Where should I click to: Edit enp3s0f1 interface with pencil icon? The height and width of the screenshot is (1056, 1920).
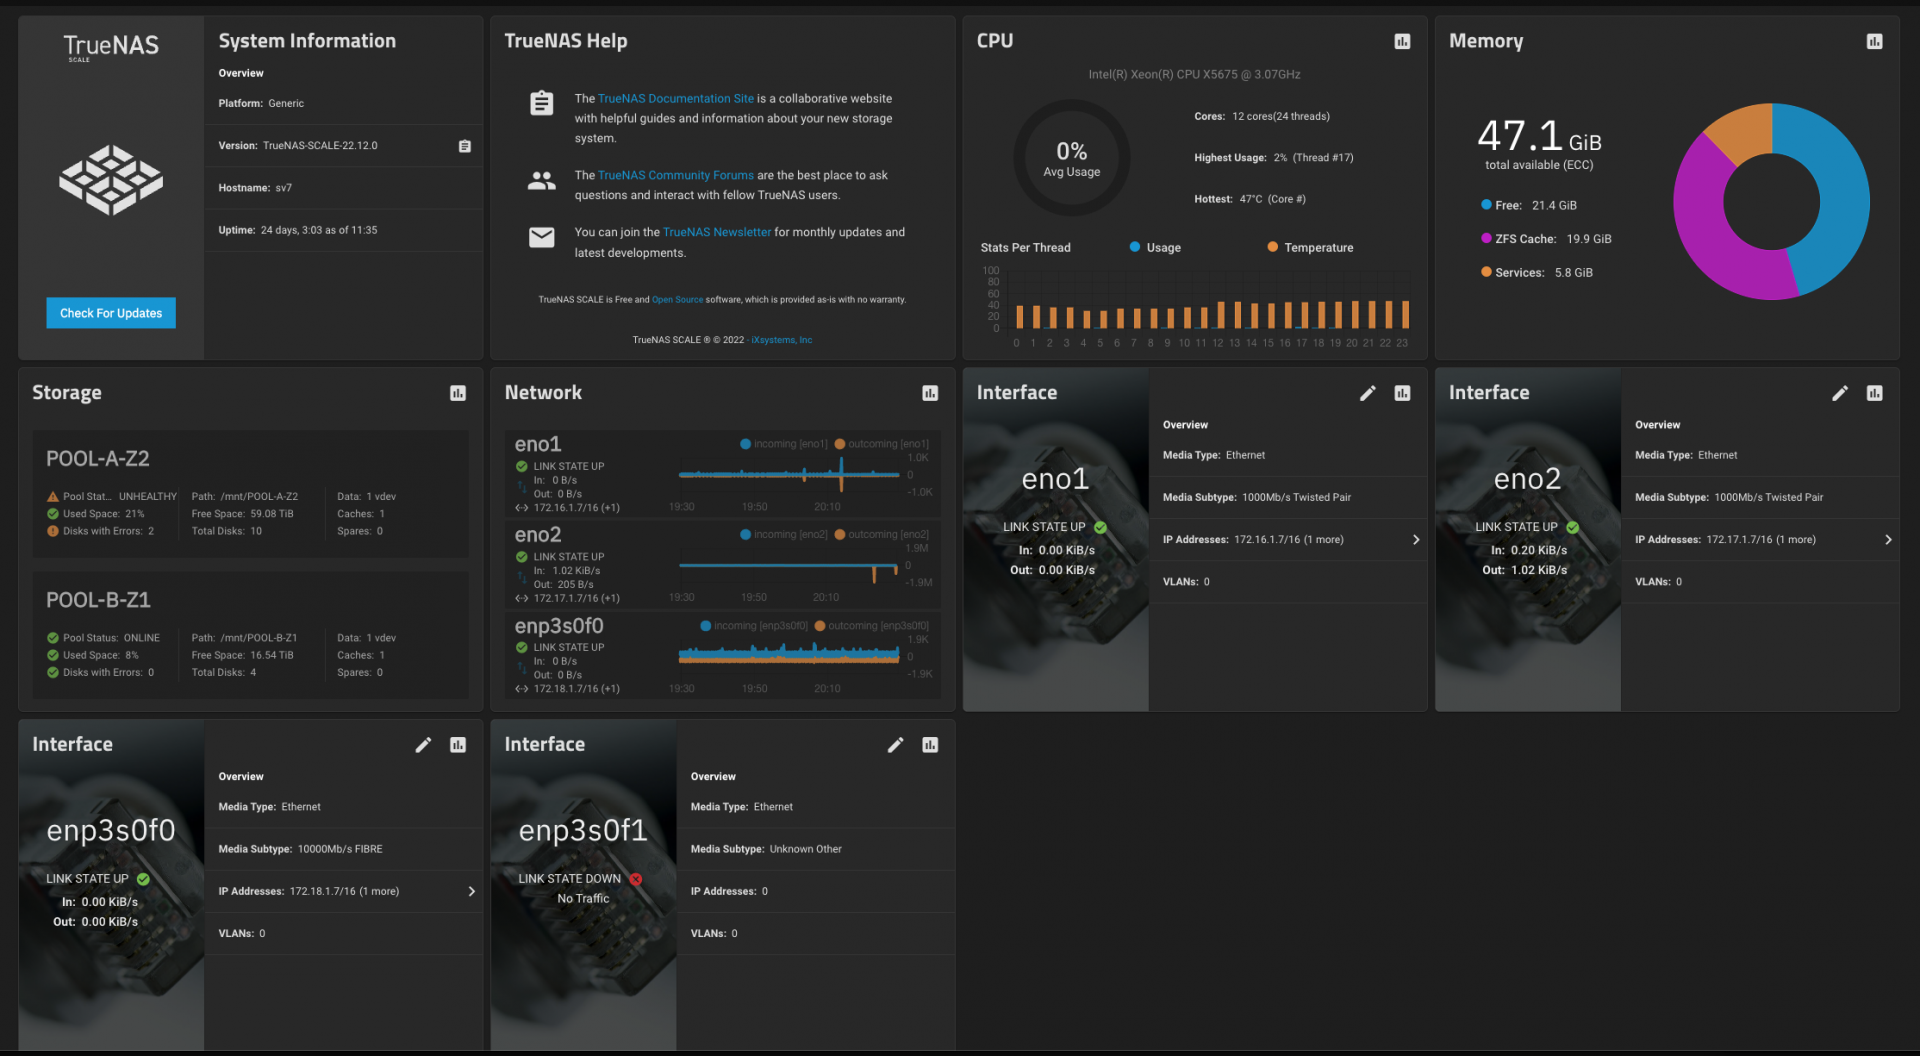click(x=895, y=745)
